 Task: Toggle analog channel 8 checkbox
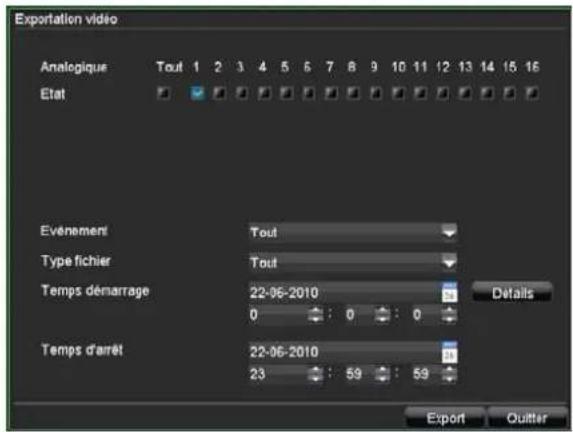click(353, 93)
